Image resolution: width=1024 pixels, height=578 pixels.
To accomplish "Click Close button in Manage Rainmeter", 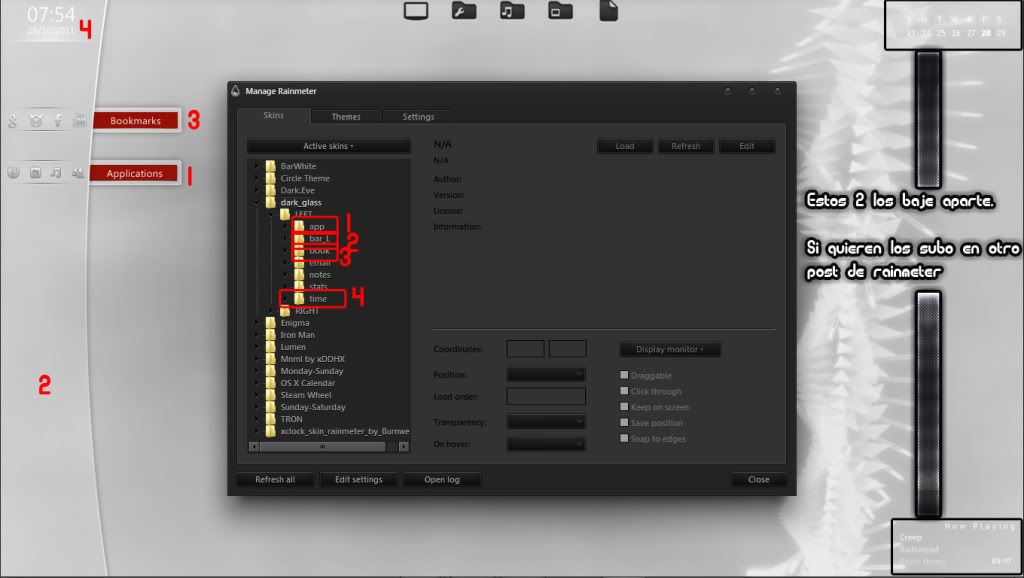I will click(x=759, y=479).
